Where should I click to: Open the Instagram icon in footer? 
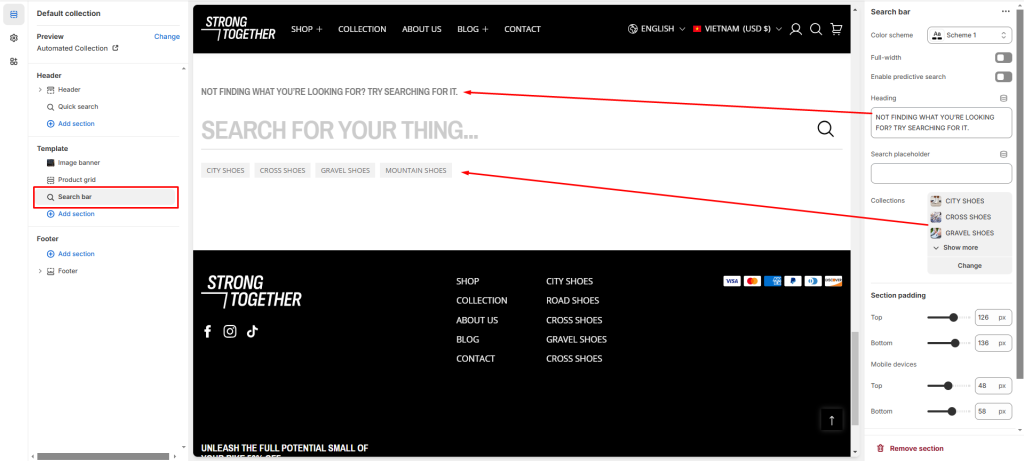pos(230,331)
